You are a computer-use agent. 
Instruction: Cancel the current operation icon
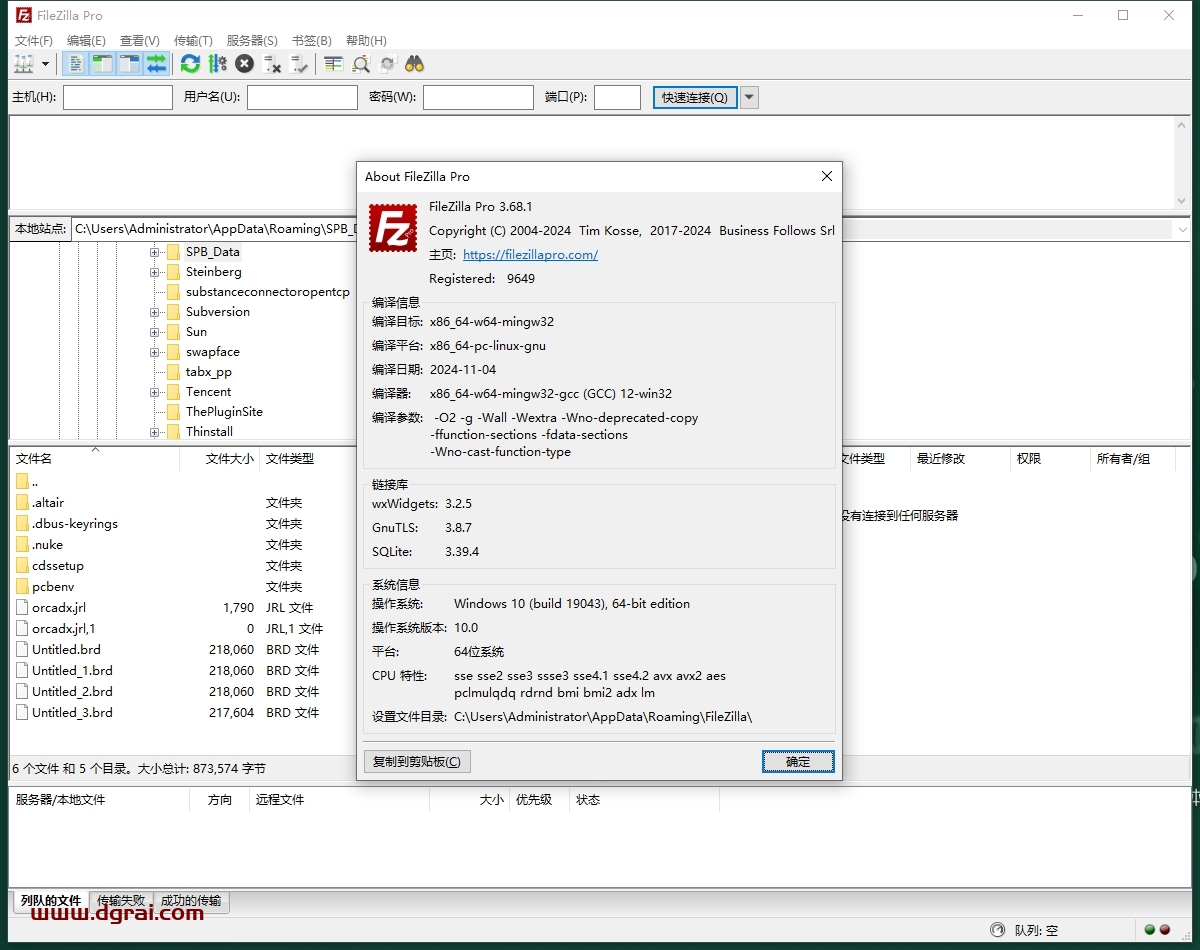click(x=244, y=64)
